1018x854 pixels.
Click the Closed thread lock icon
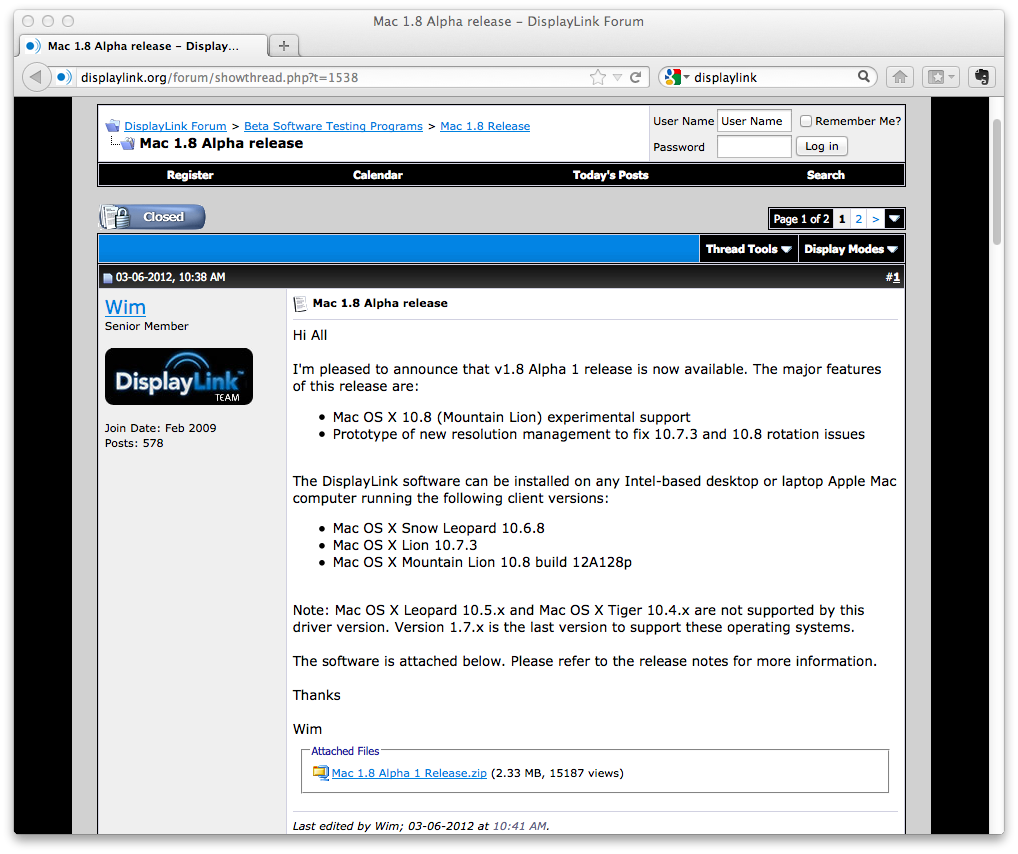point(116,217)
